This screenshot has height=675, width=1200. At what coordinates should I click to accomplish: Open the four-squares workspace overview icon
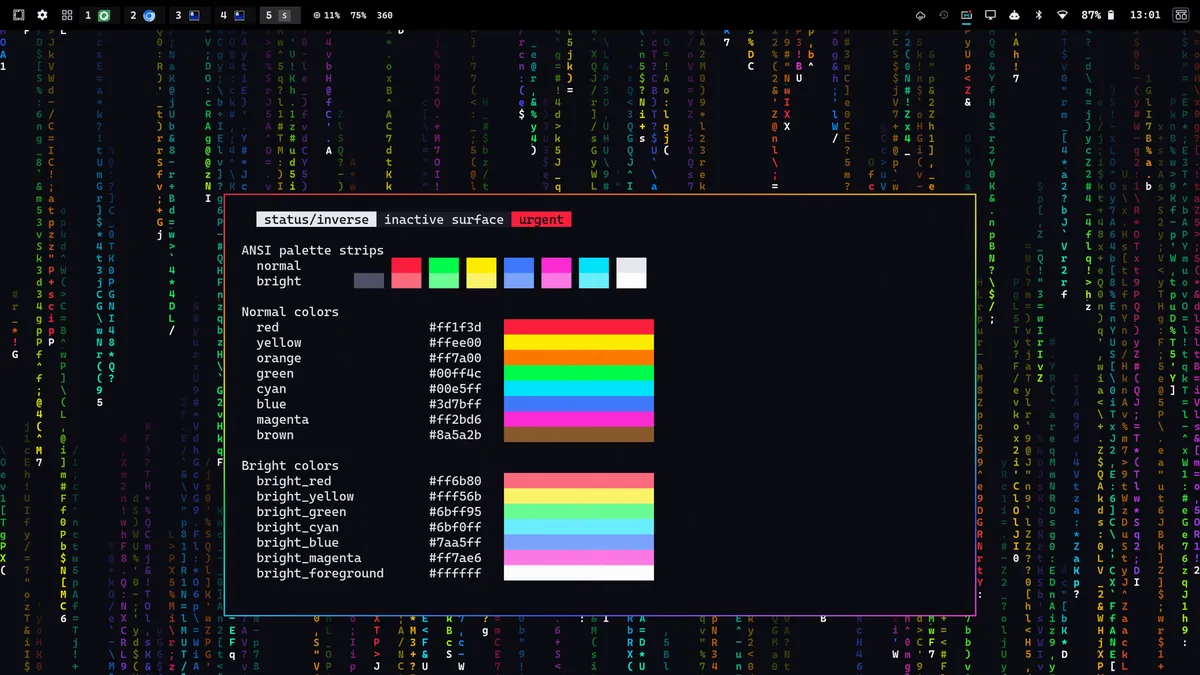(x=67, y=15)
